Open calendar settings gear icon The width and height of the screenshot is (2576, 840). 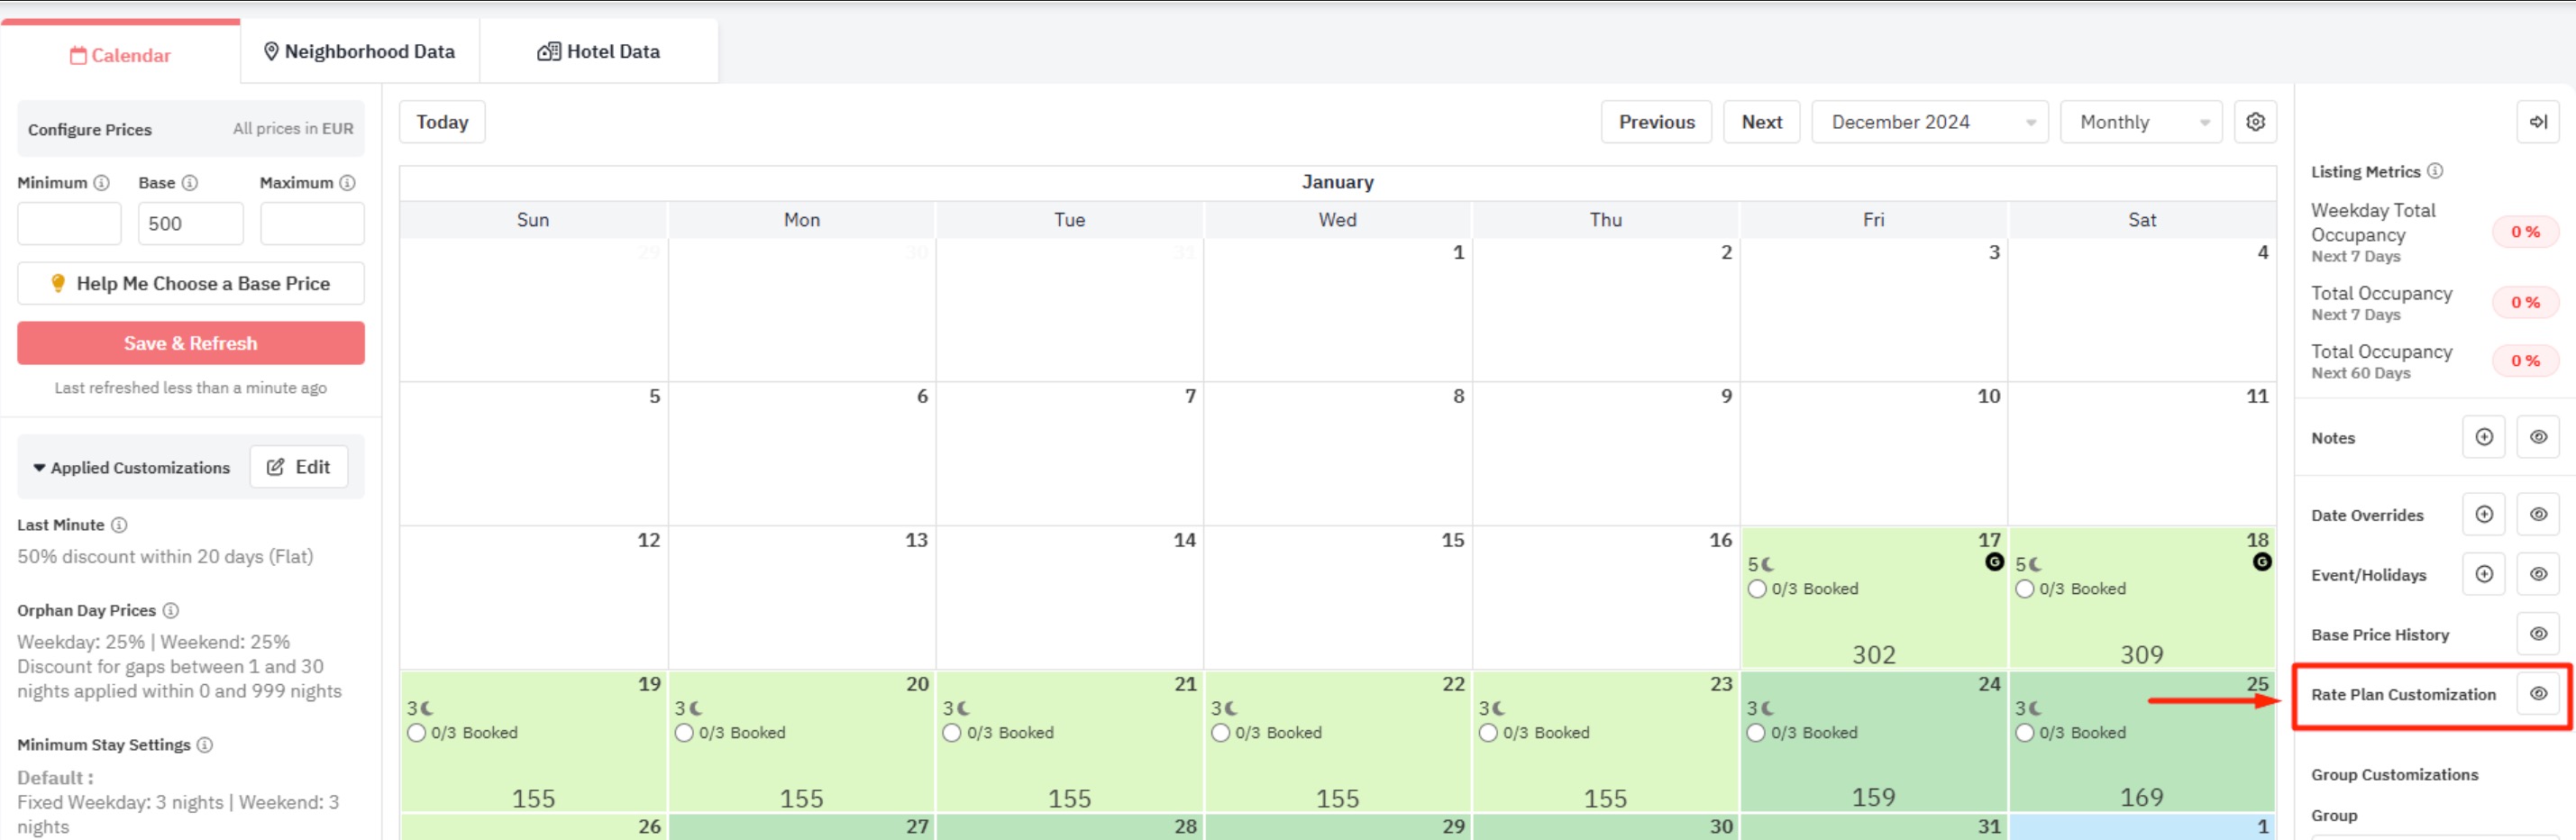2255,122
